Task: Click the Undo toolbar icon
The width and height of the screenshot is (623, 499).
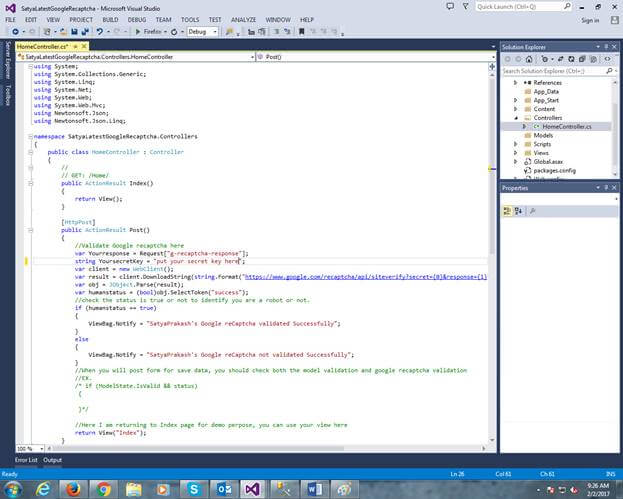Action: click(x=98, y=32)
